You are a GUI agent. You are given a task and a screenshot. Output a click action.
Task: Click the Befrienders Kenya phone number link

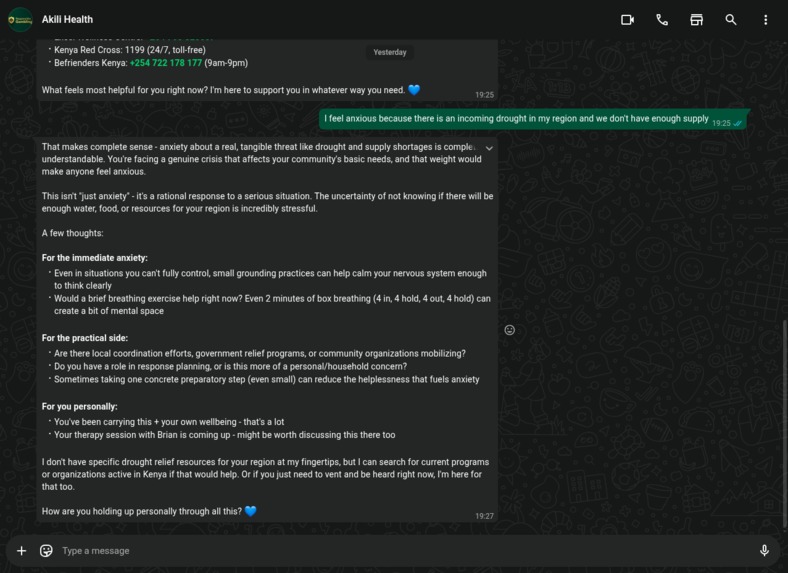click(x=166, y=63)
